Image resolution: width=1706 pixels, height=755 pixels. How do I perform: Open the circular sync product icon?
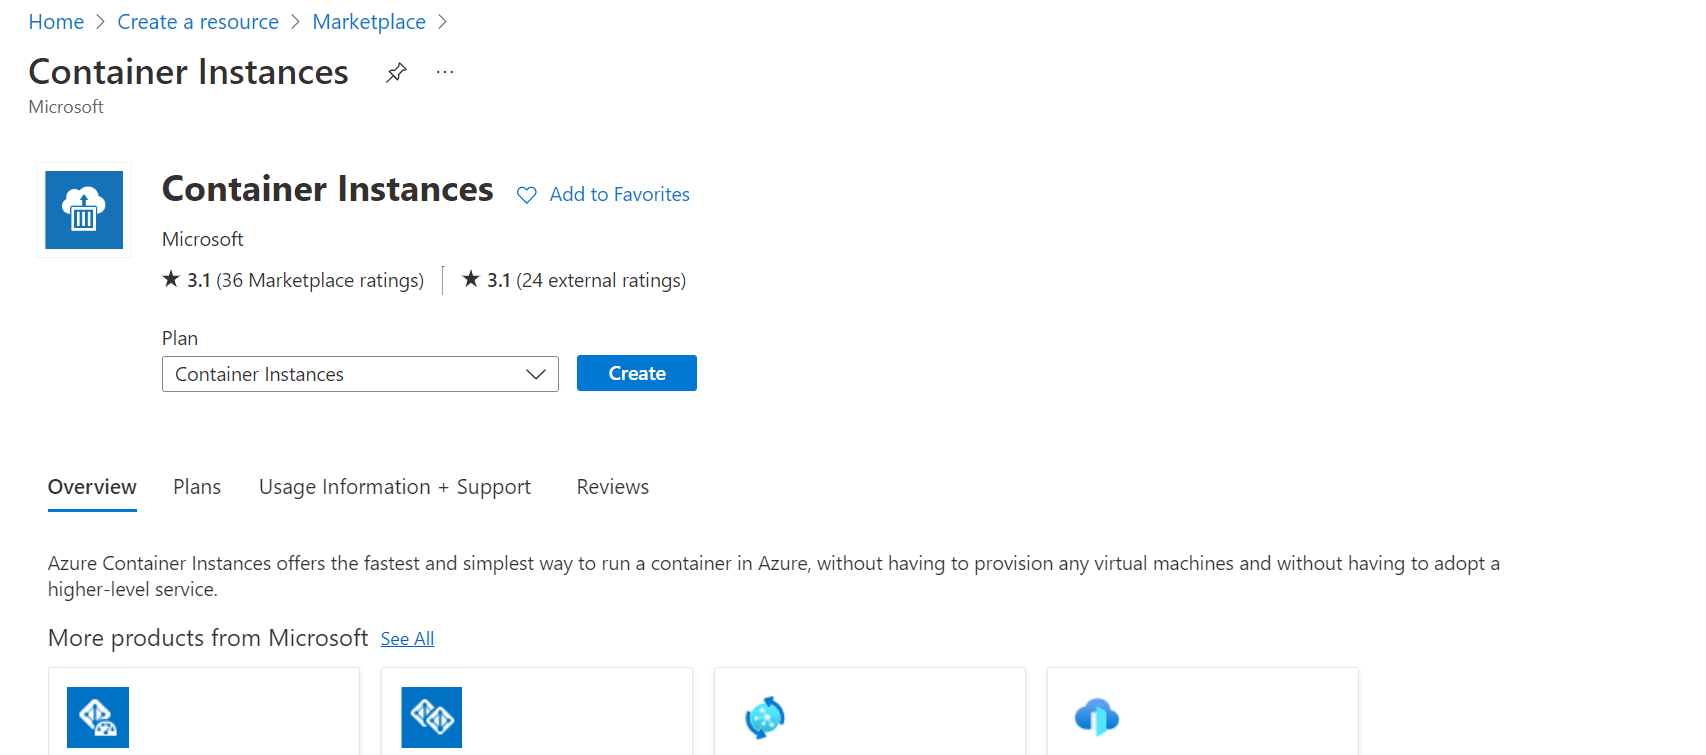tap(765, 717)
